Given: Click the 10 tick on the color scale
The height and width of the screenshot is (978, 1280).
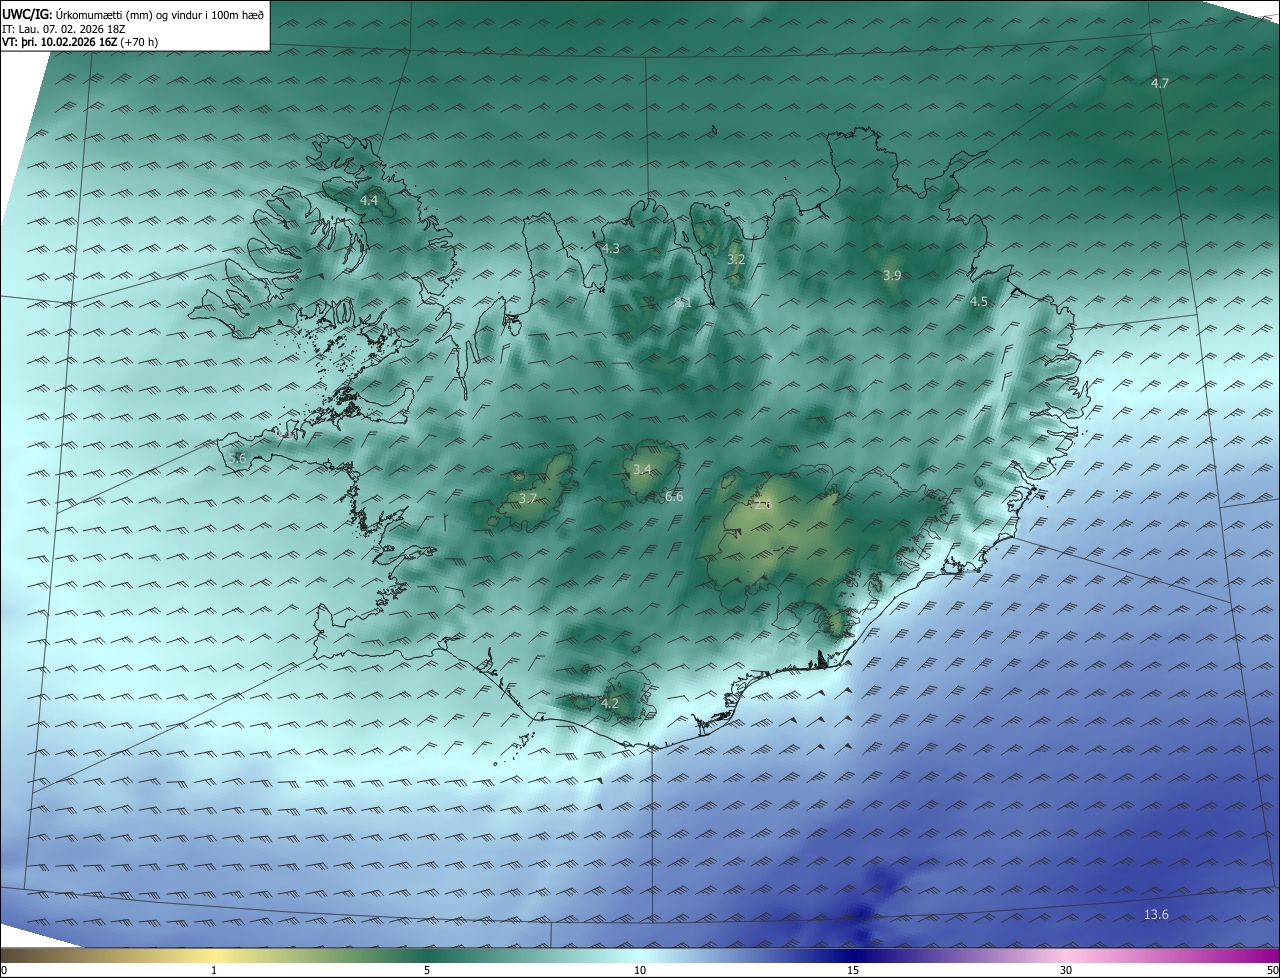Looking at the screenshot, I should [640, 970].
